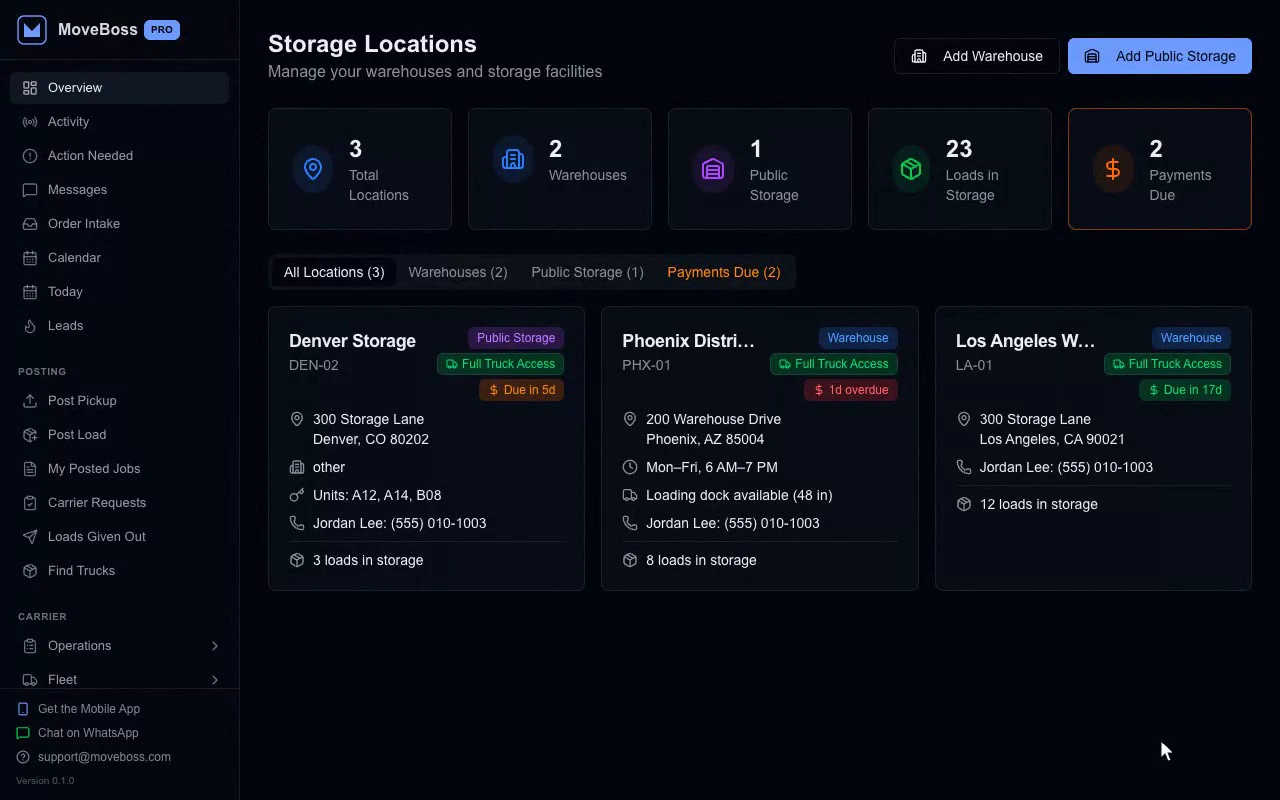Click the Due in 5d badge
This screenshot has width=1280, height=800.
coord(522,390)
